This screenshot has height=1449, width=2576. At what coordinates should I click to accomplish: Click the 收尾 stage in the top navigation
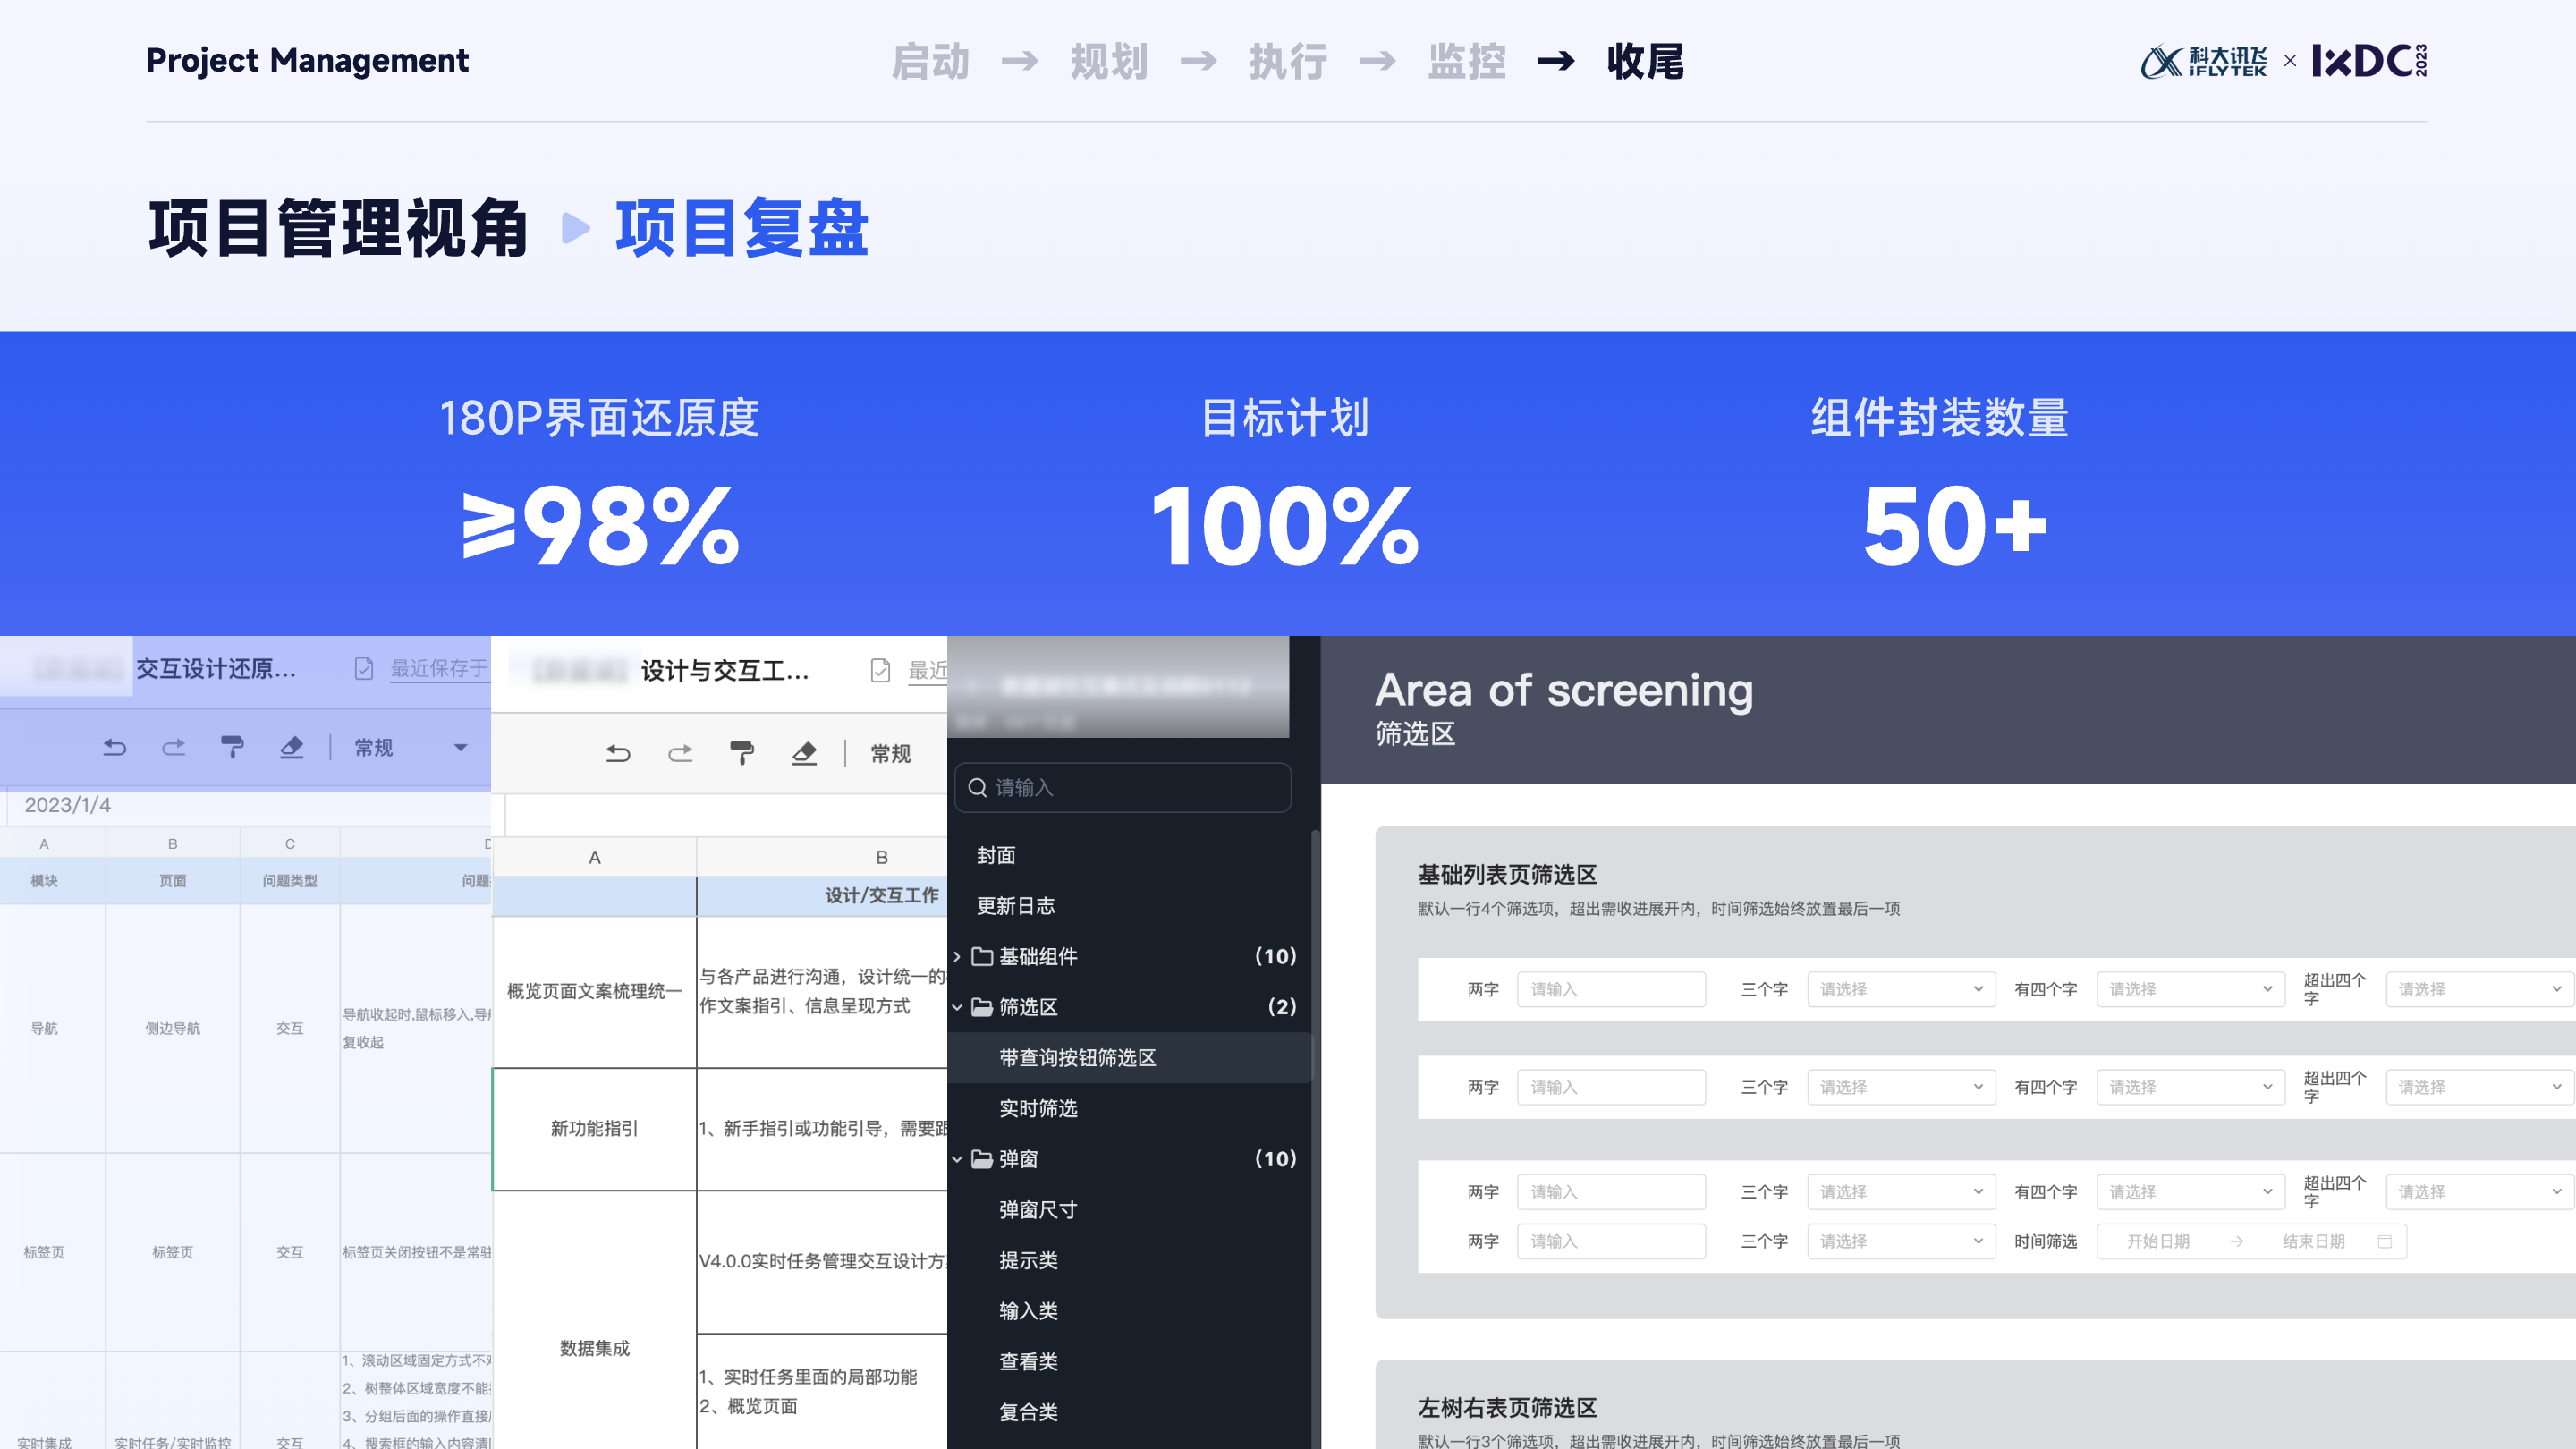click(x=1645, y=62)
